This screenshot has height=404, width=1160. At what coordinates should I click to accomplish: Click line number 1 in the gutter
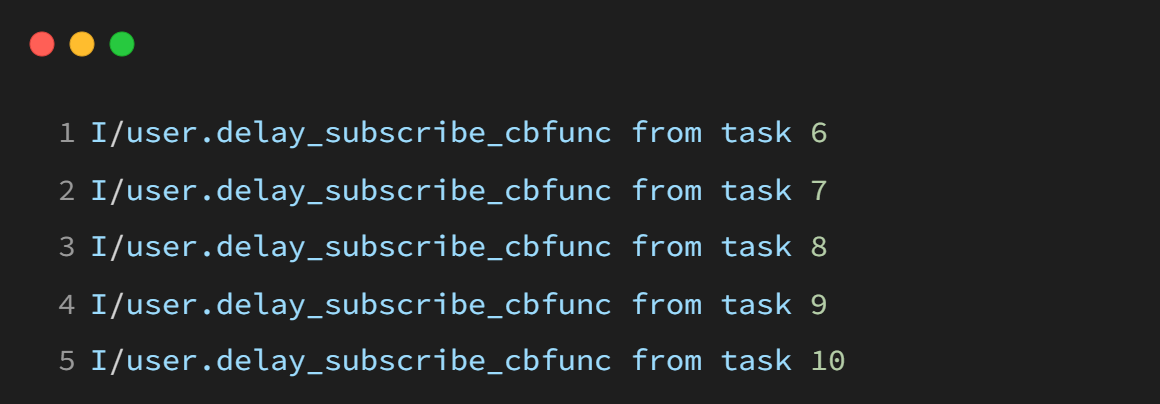pos(67,133)
